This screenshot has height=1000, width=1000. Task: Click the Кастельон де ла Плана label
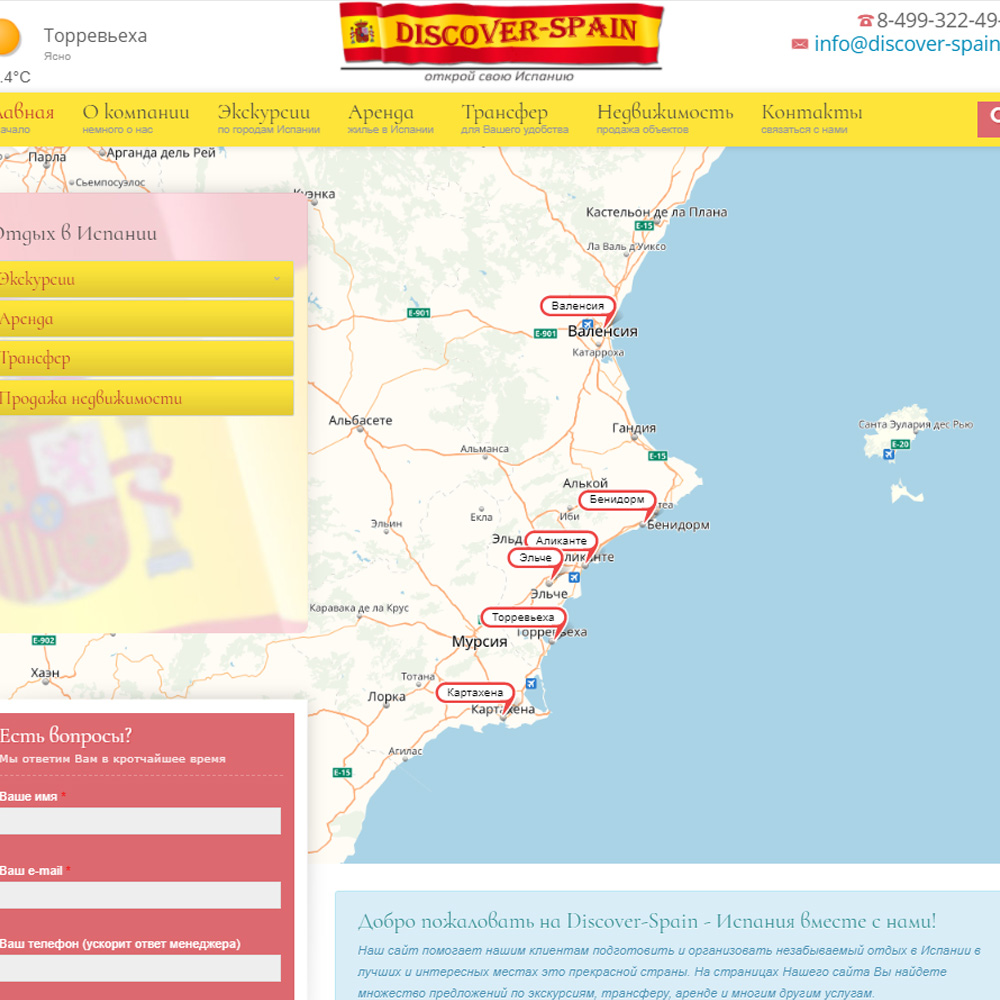[656, 212]
